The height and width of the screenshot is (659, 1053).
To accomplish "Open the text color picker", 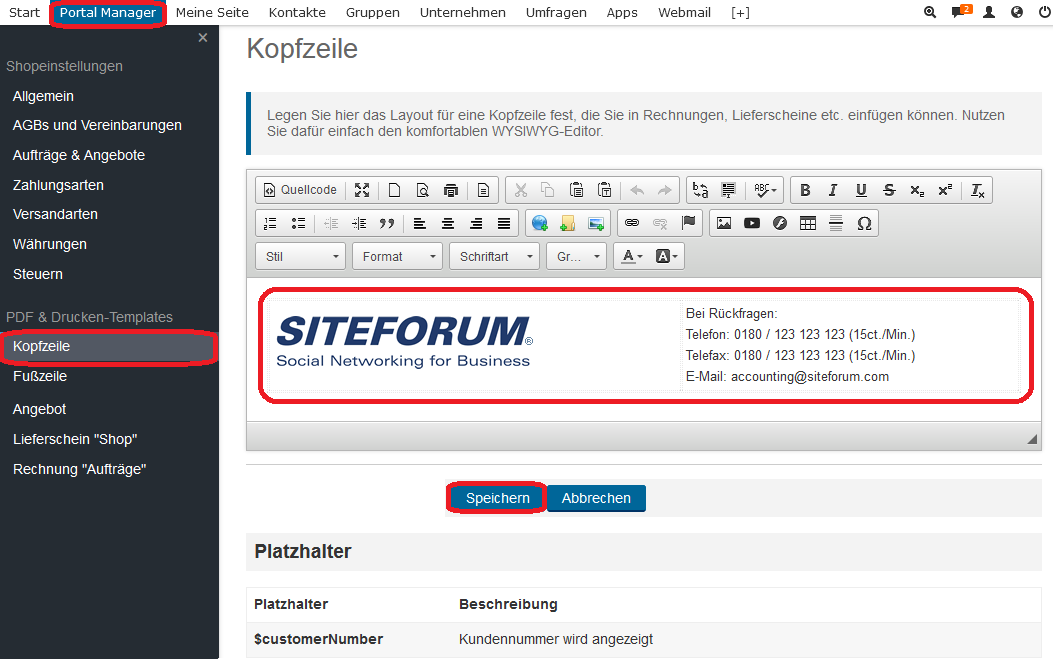I will [633, 257].
